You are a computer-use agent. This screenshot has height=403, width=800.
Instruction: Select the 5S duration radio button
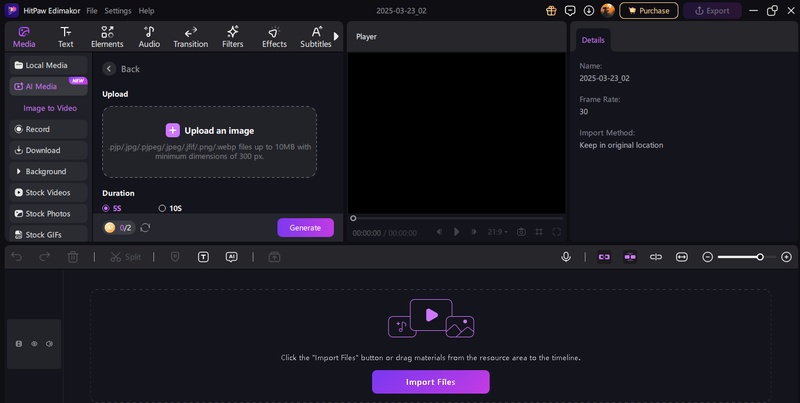[x=106, y=208]
